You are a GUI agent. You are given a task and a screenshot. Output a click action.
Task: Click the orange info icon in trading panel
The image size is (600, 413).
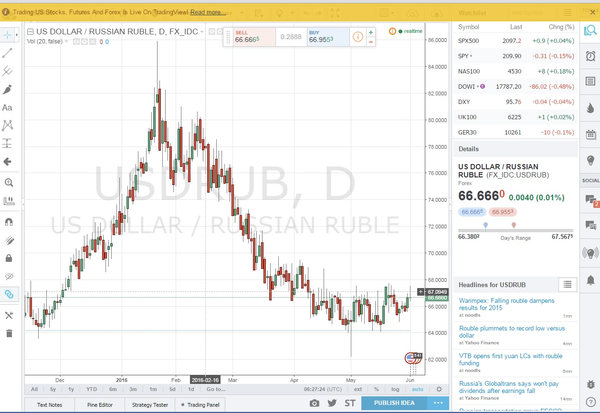(358, 37)
